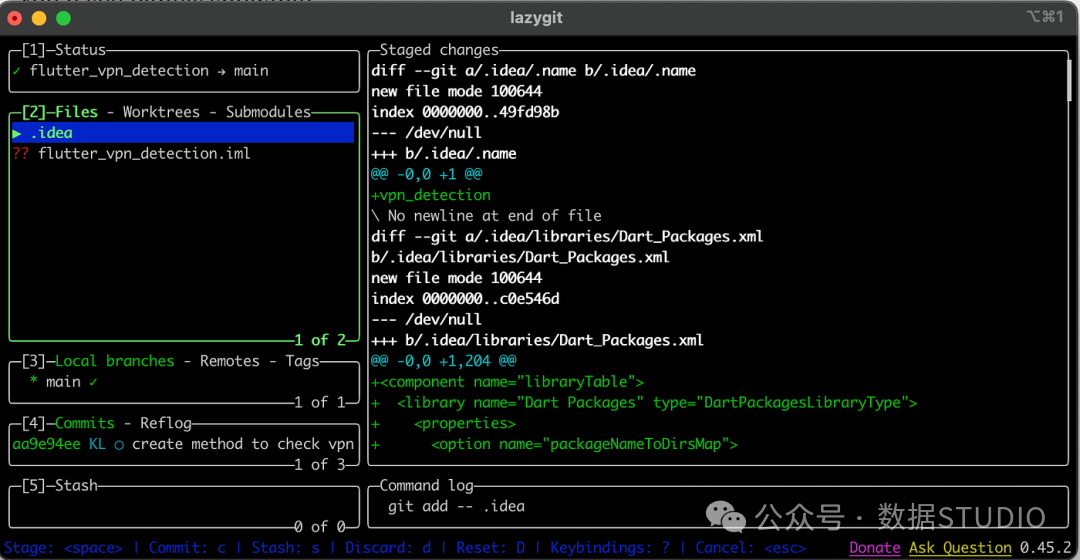Click the 0 of 0 stash counter
1080x560 pixels.
pyautogui.click(x=320, y=527)
